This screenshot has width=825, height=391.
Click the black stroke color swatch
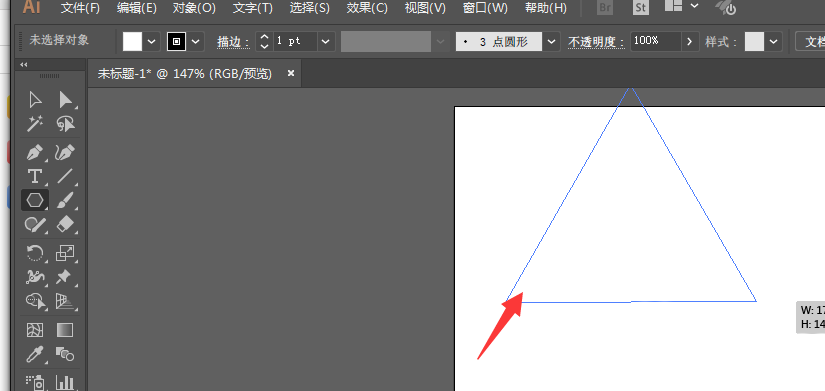coord(176,42)
